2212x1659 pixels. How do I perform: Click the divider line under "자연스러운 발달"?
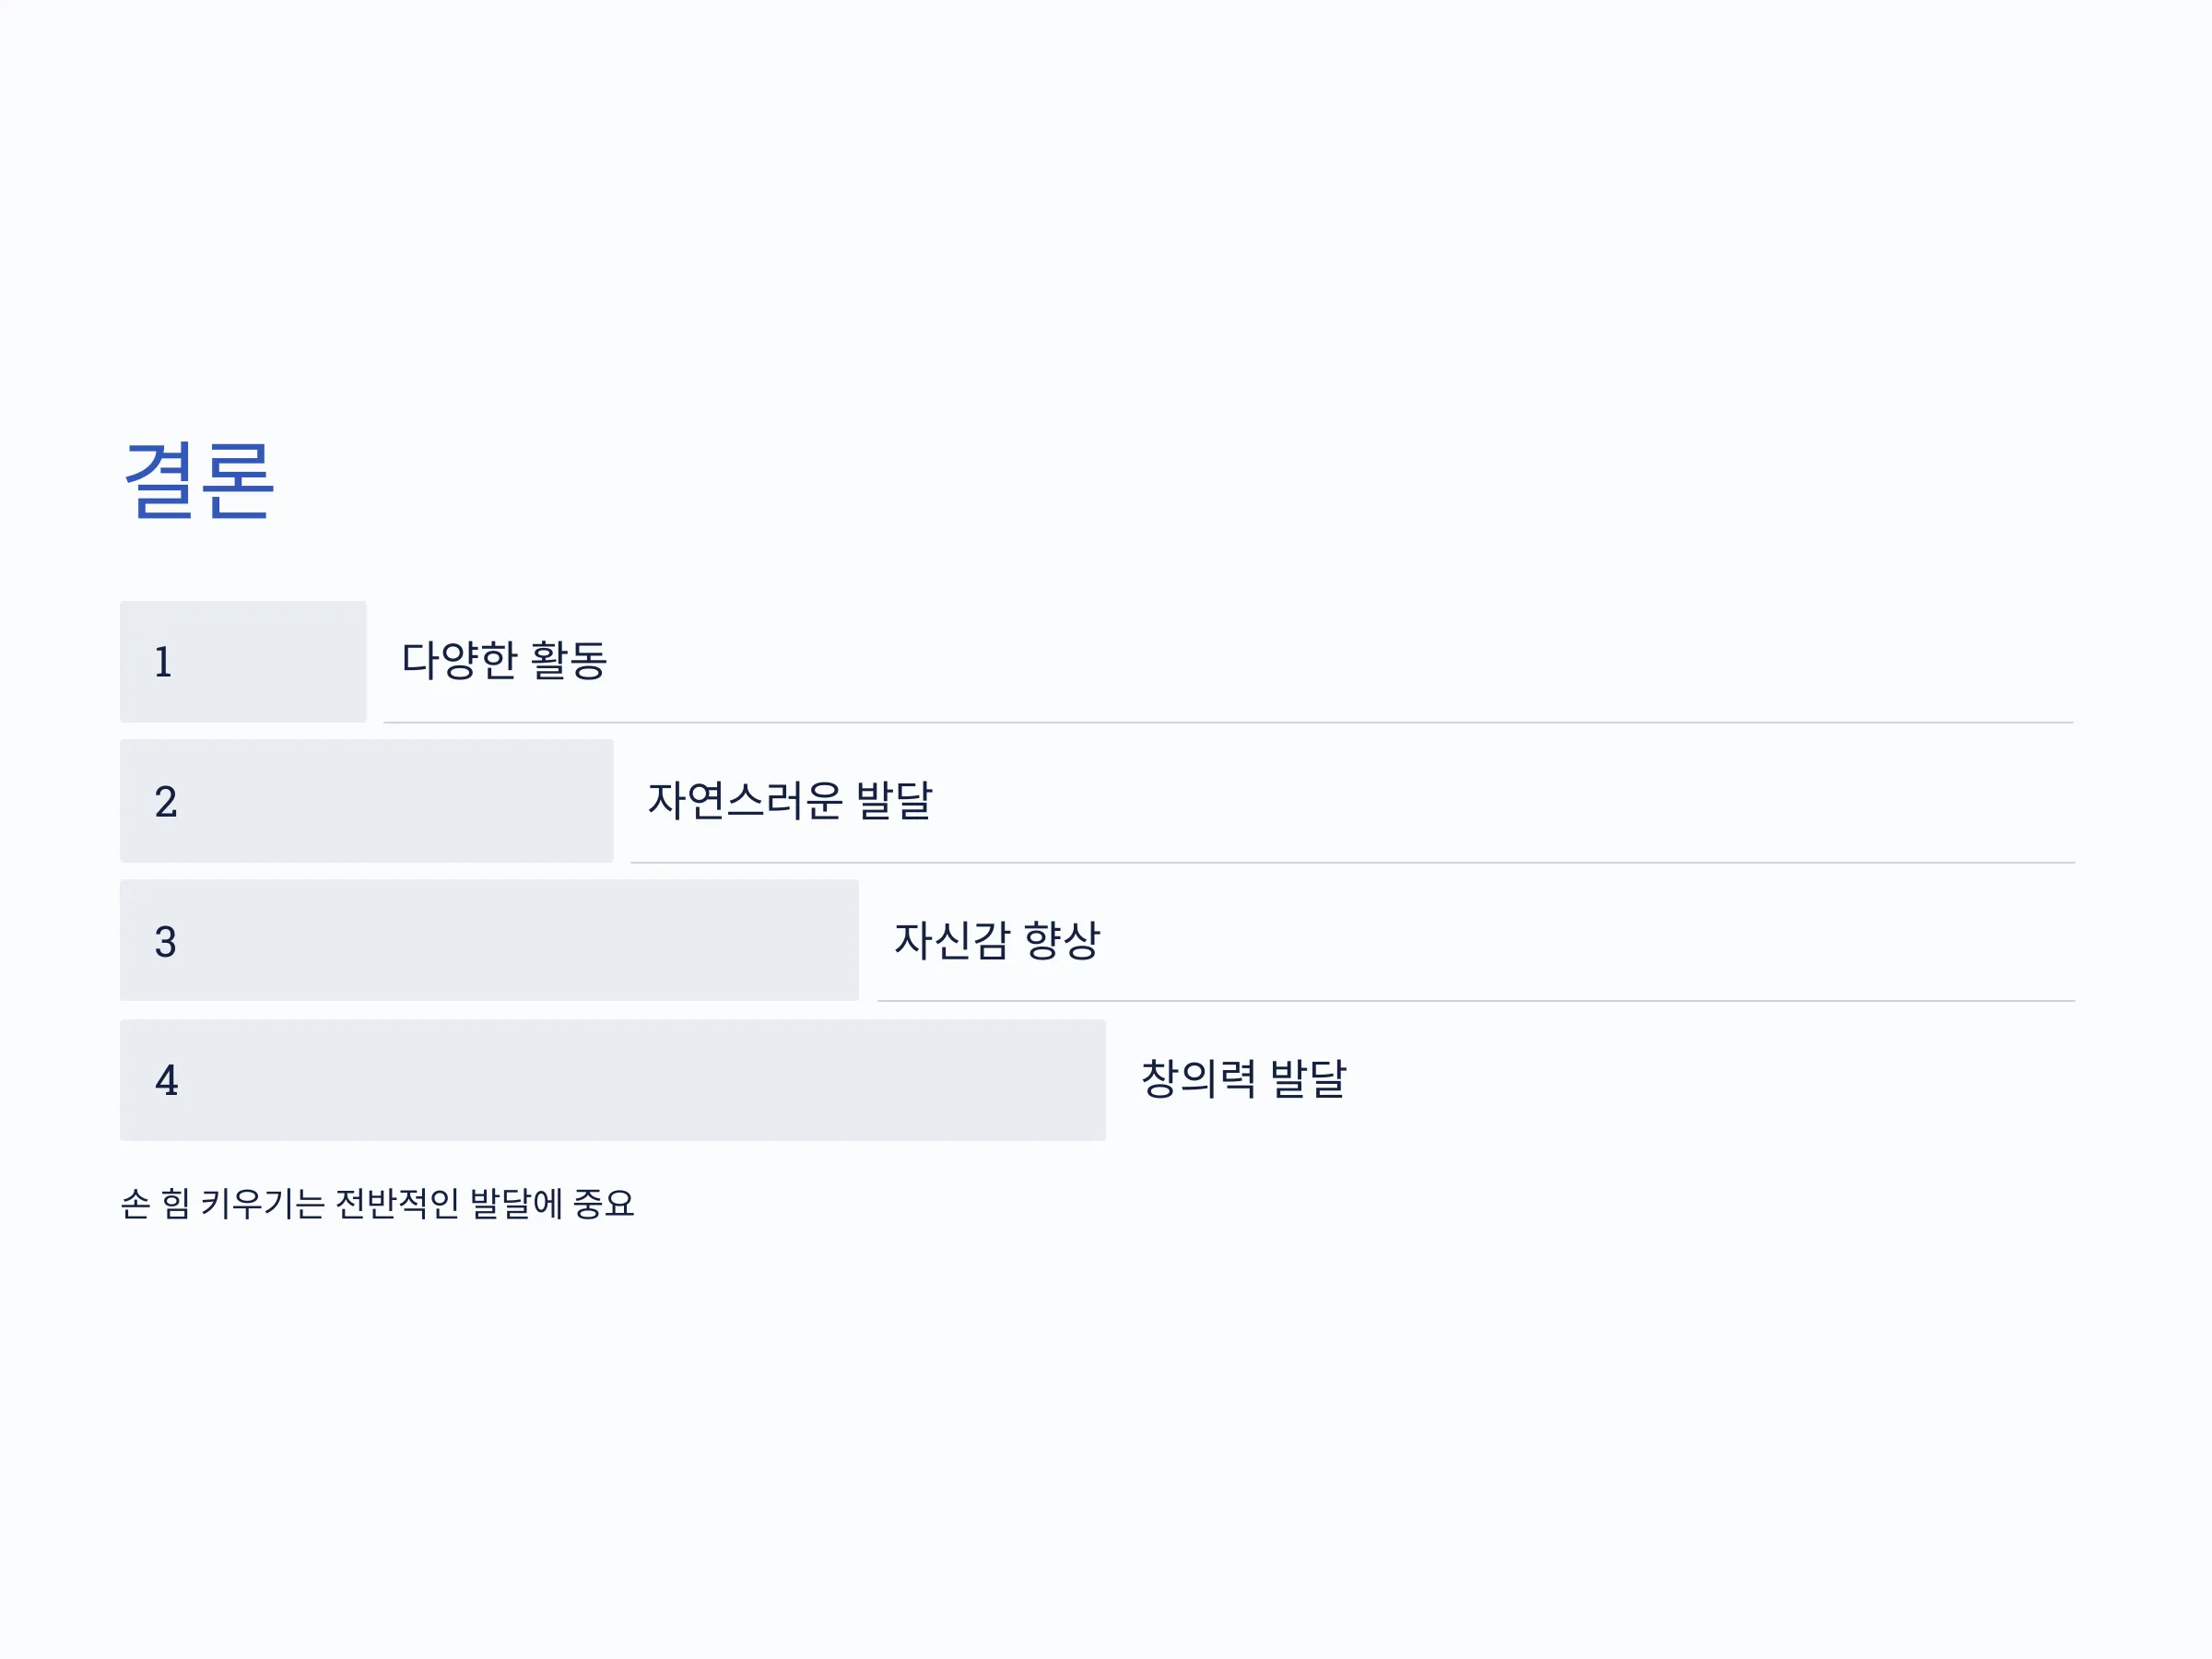coord(1353,862)
